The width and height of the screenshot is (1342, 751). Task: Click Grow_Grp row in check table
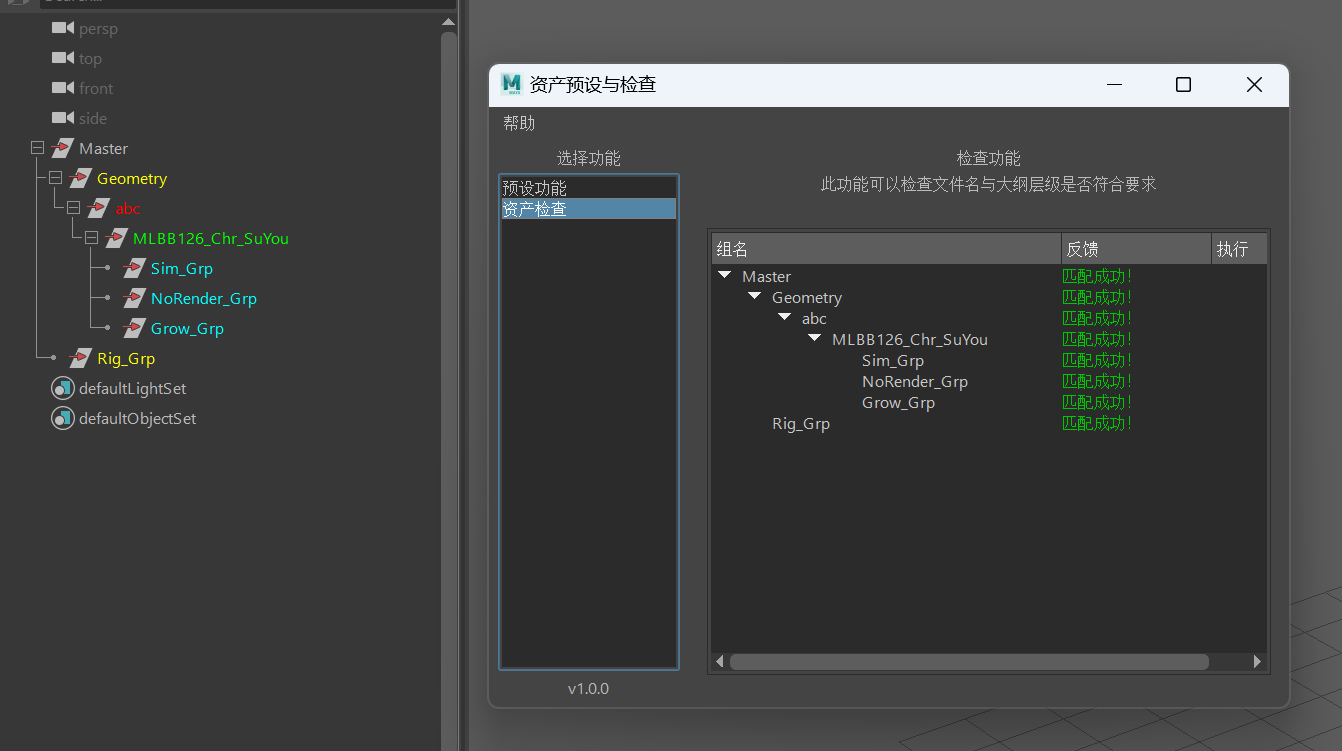tap(898, 402)
